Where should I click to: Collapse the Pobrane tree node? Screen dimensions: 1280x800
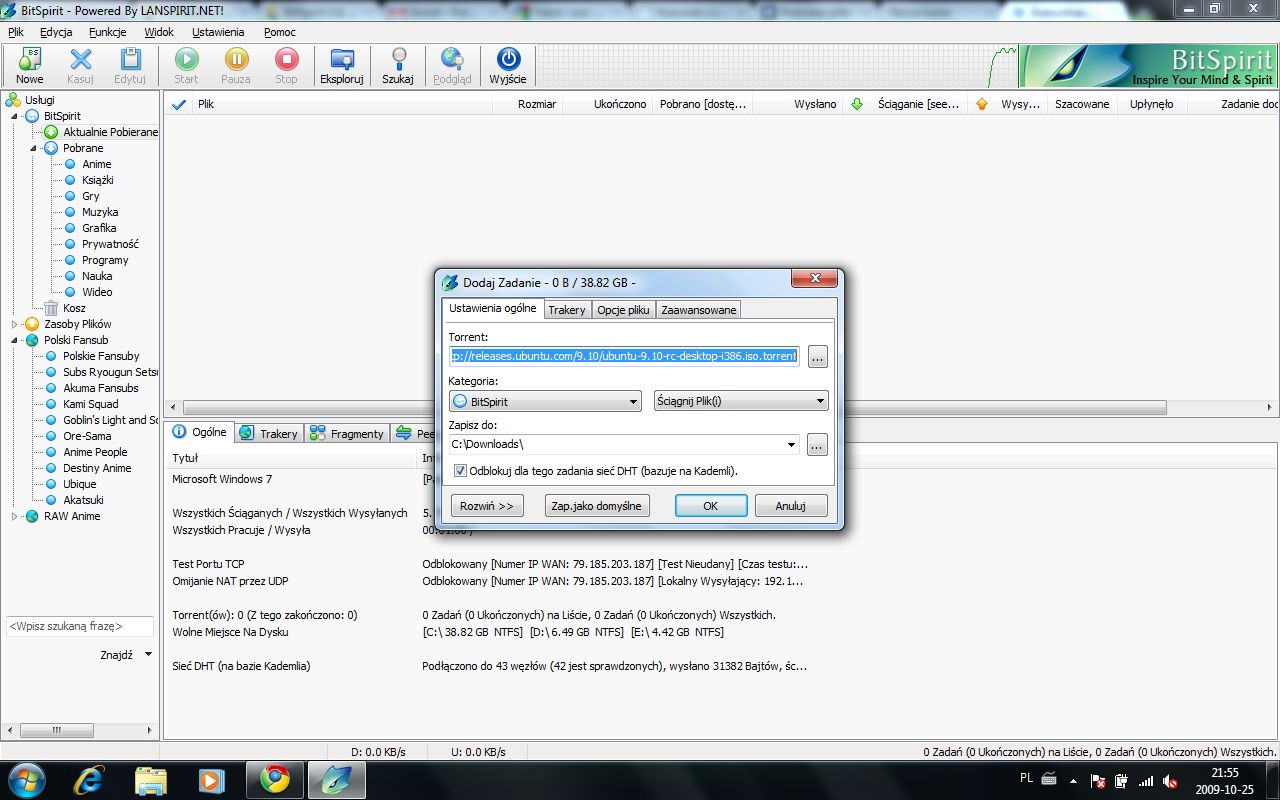point(34,148)
